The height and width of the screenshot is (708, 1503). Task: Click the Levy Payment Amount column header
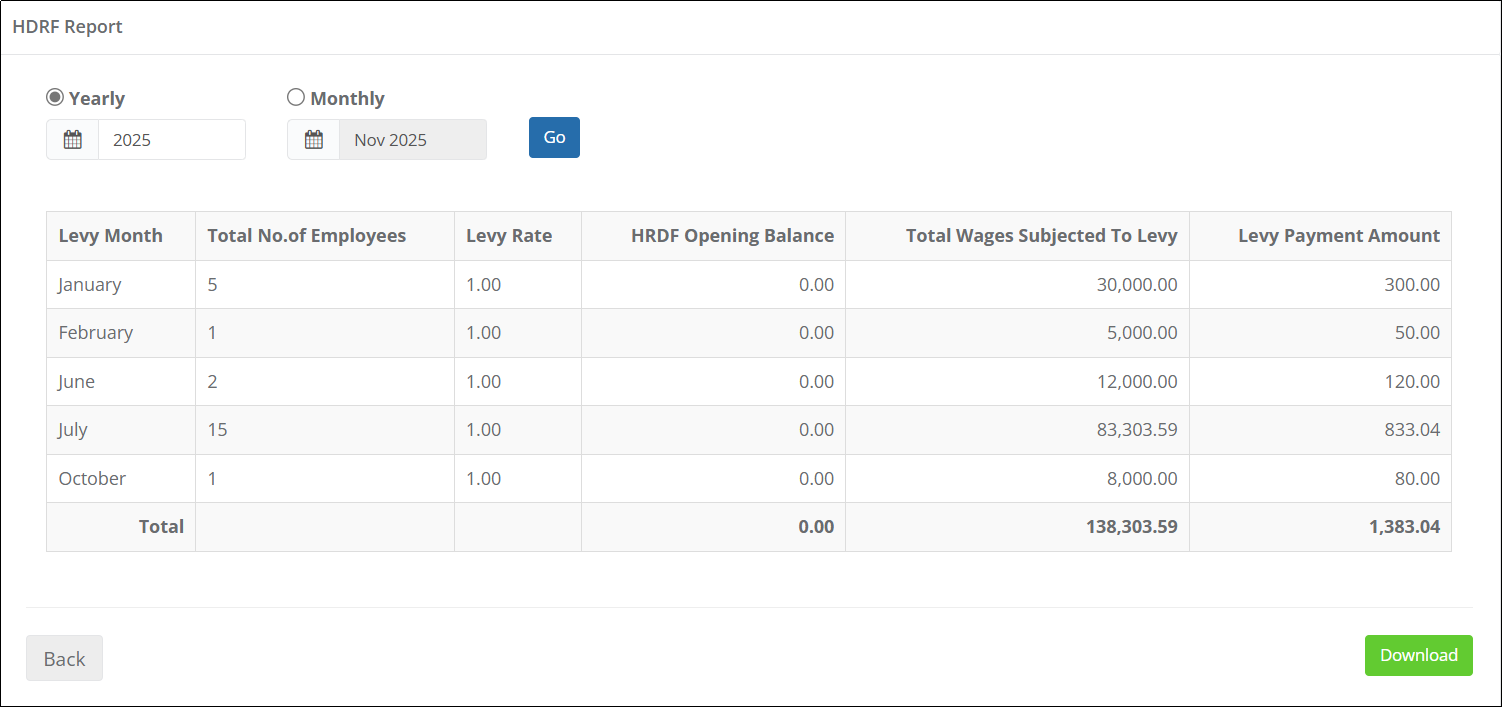1339,236
